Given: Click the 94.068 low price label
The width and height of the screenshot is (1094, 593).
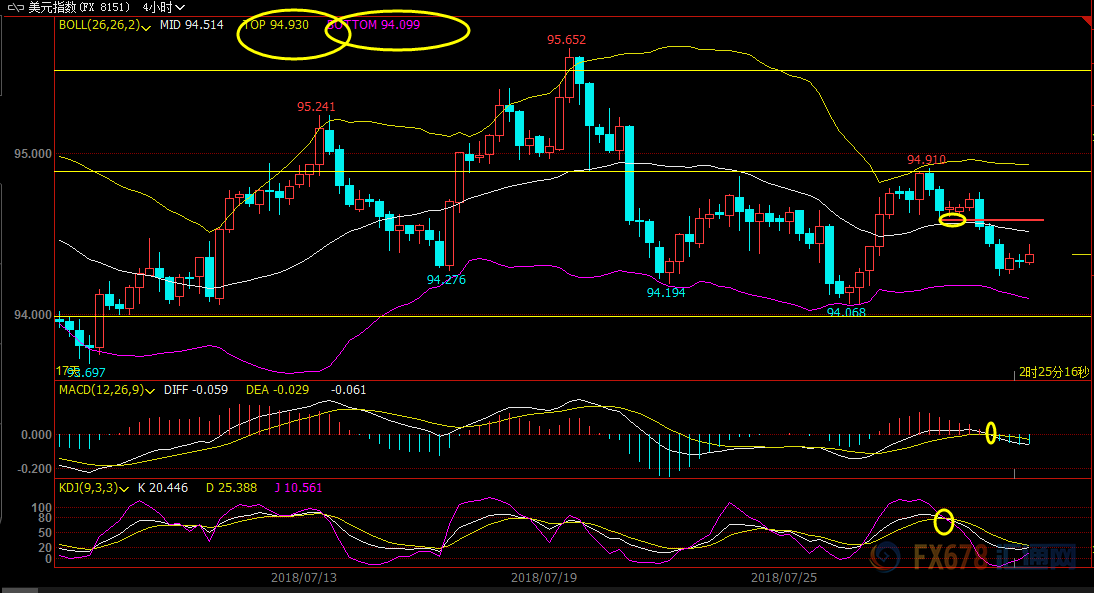Looking at the screenshot, I should [x=846, y=312].
